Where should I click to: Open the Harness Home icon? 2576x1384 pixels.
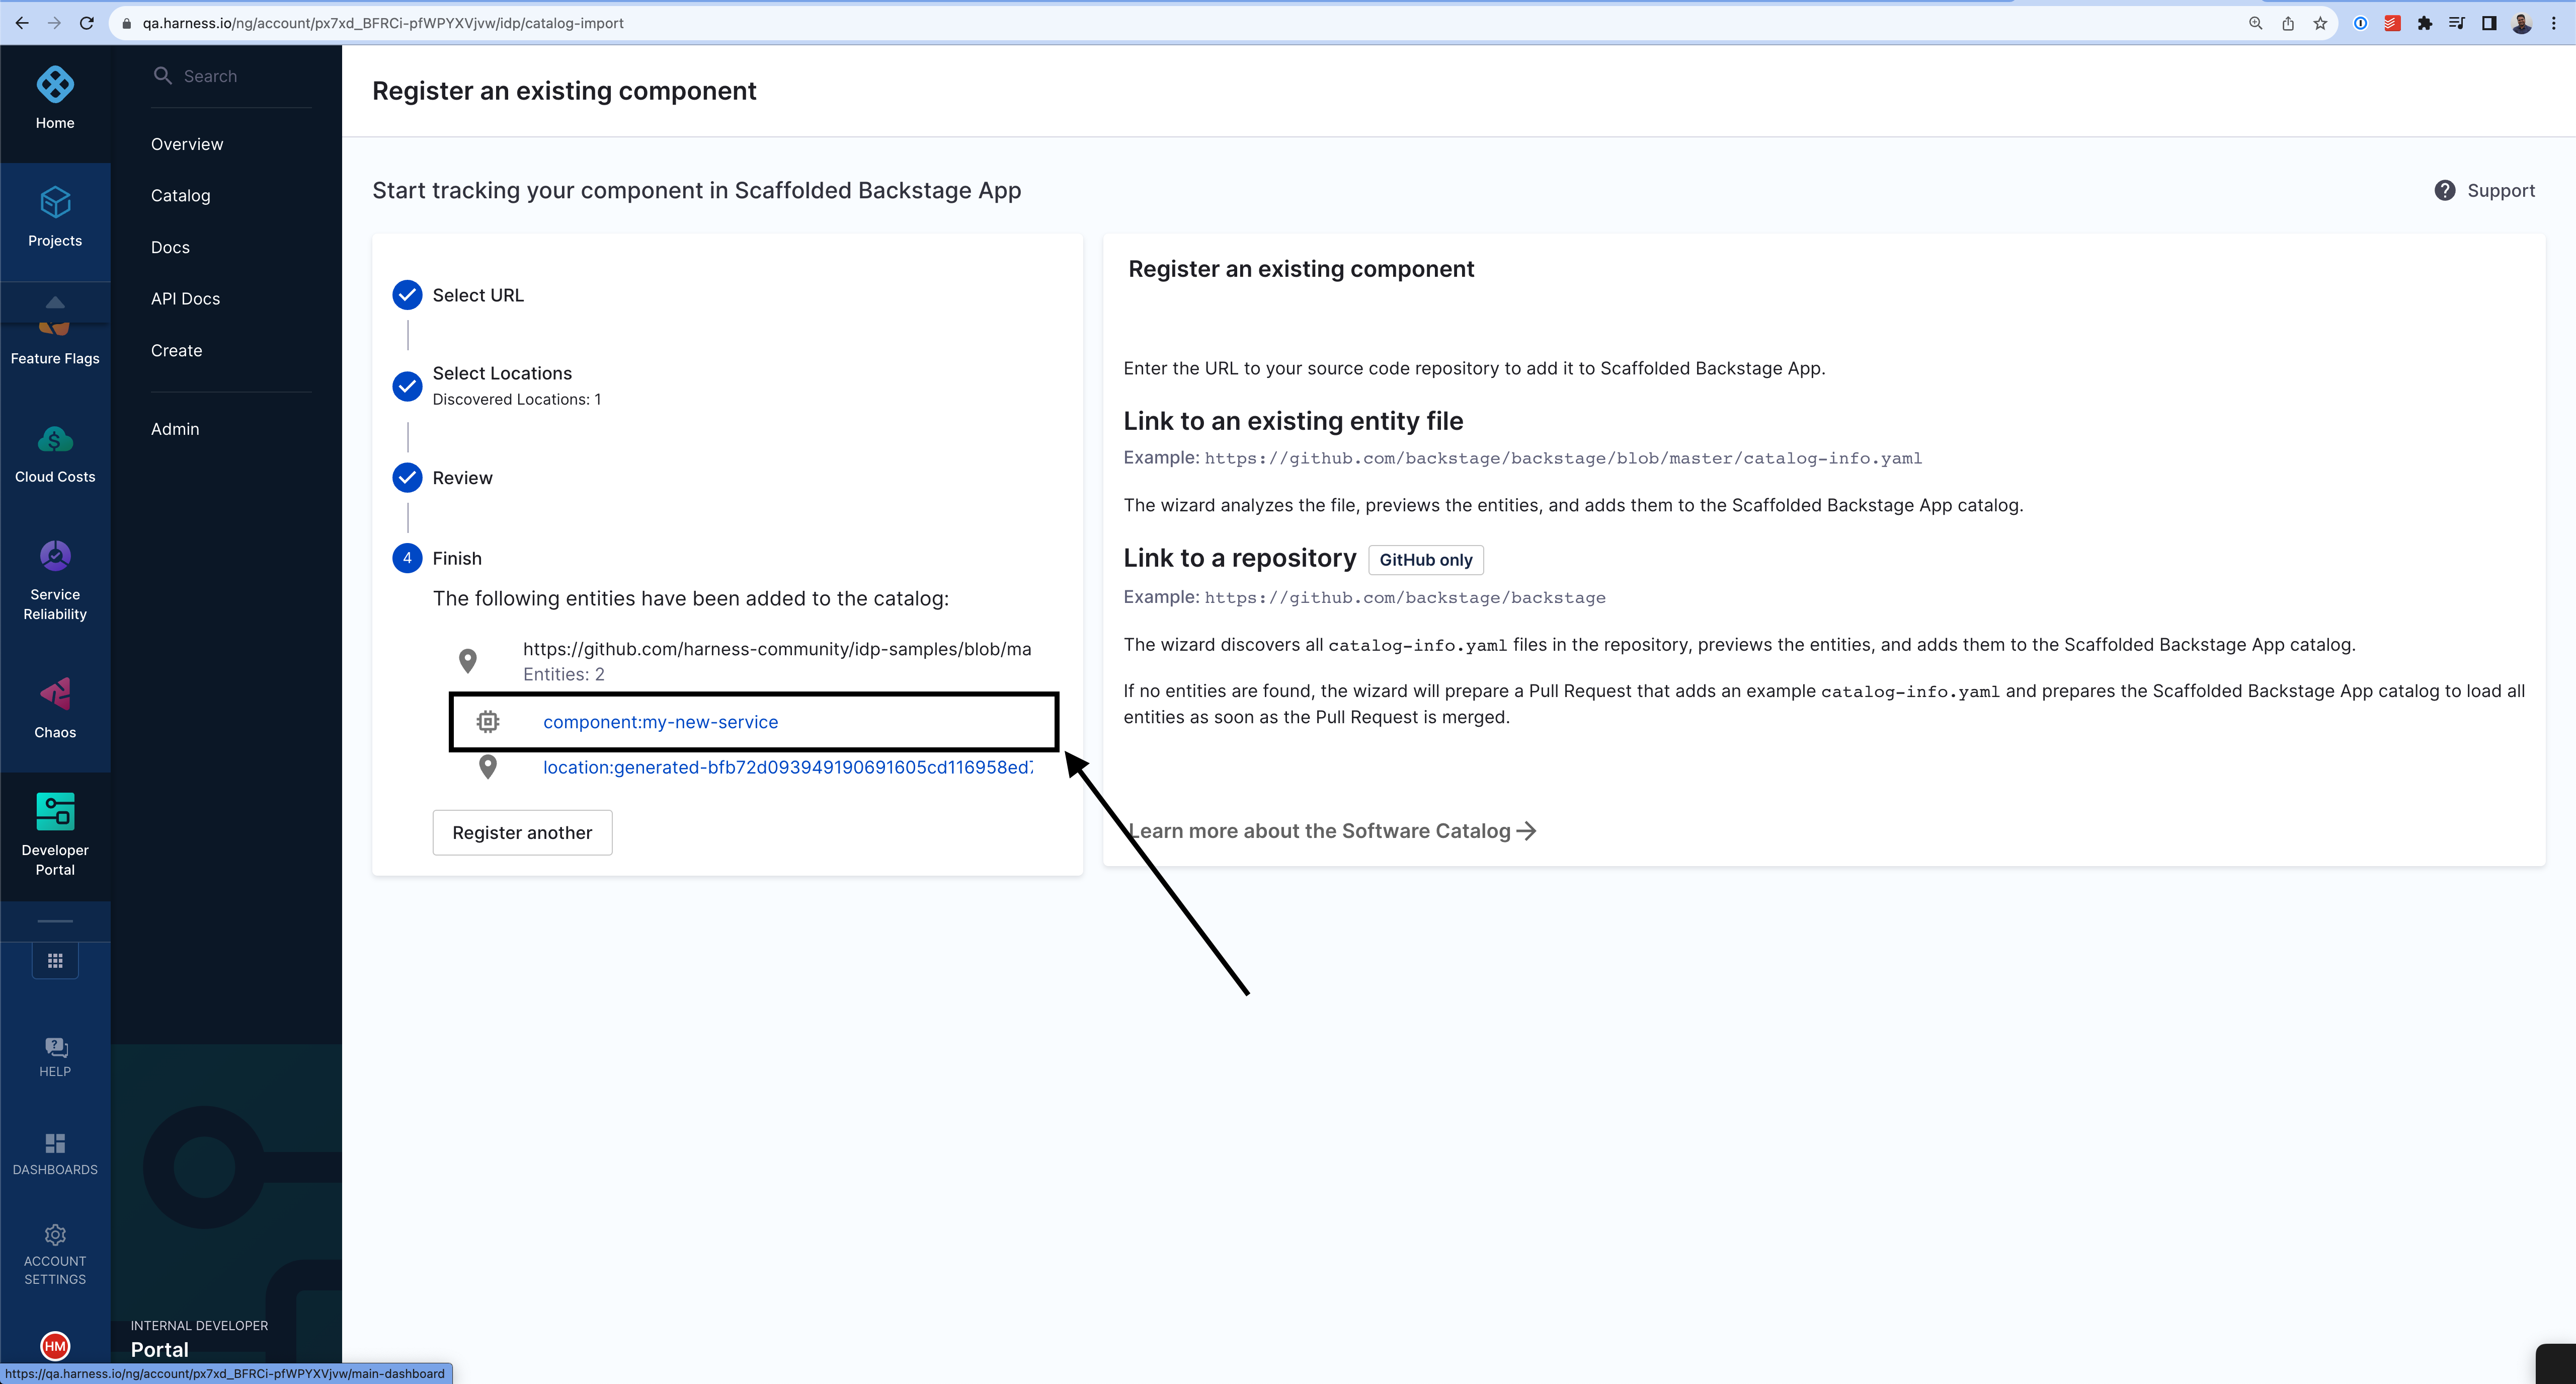(x=55, y=85)
